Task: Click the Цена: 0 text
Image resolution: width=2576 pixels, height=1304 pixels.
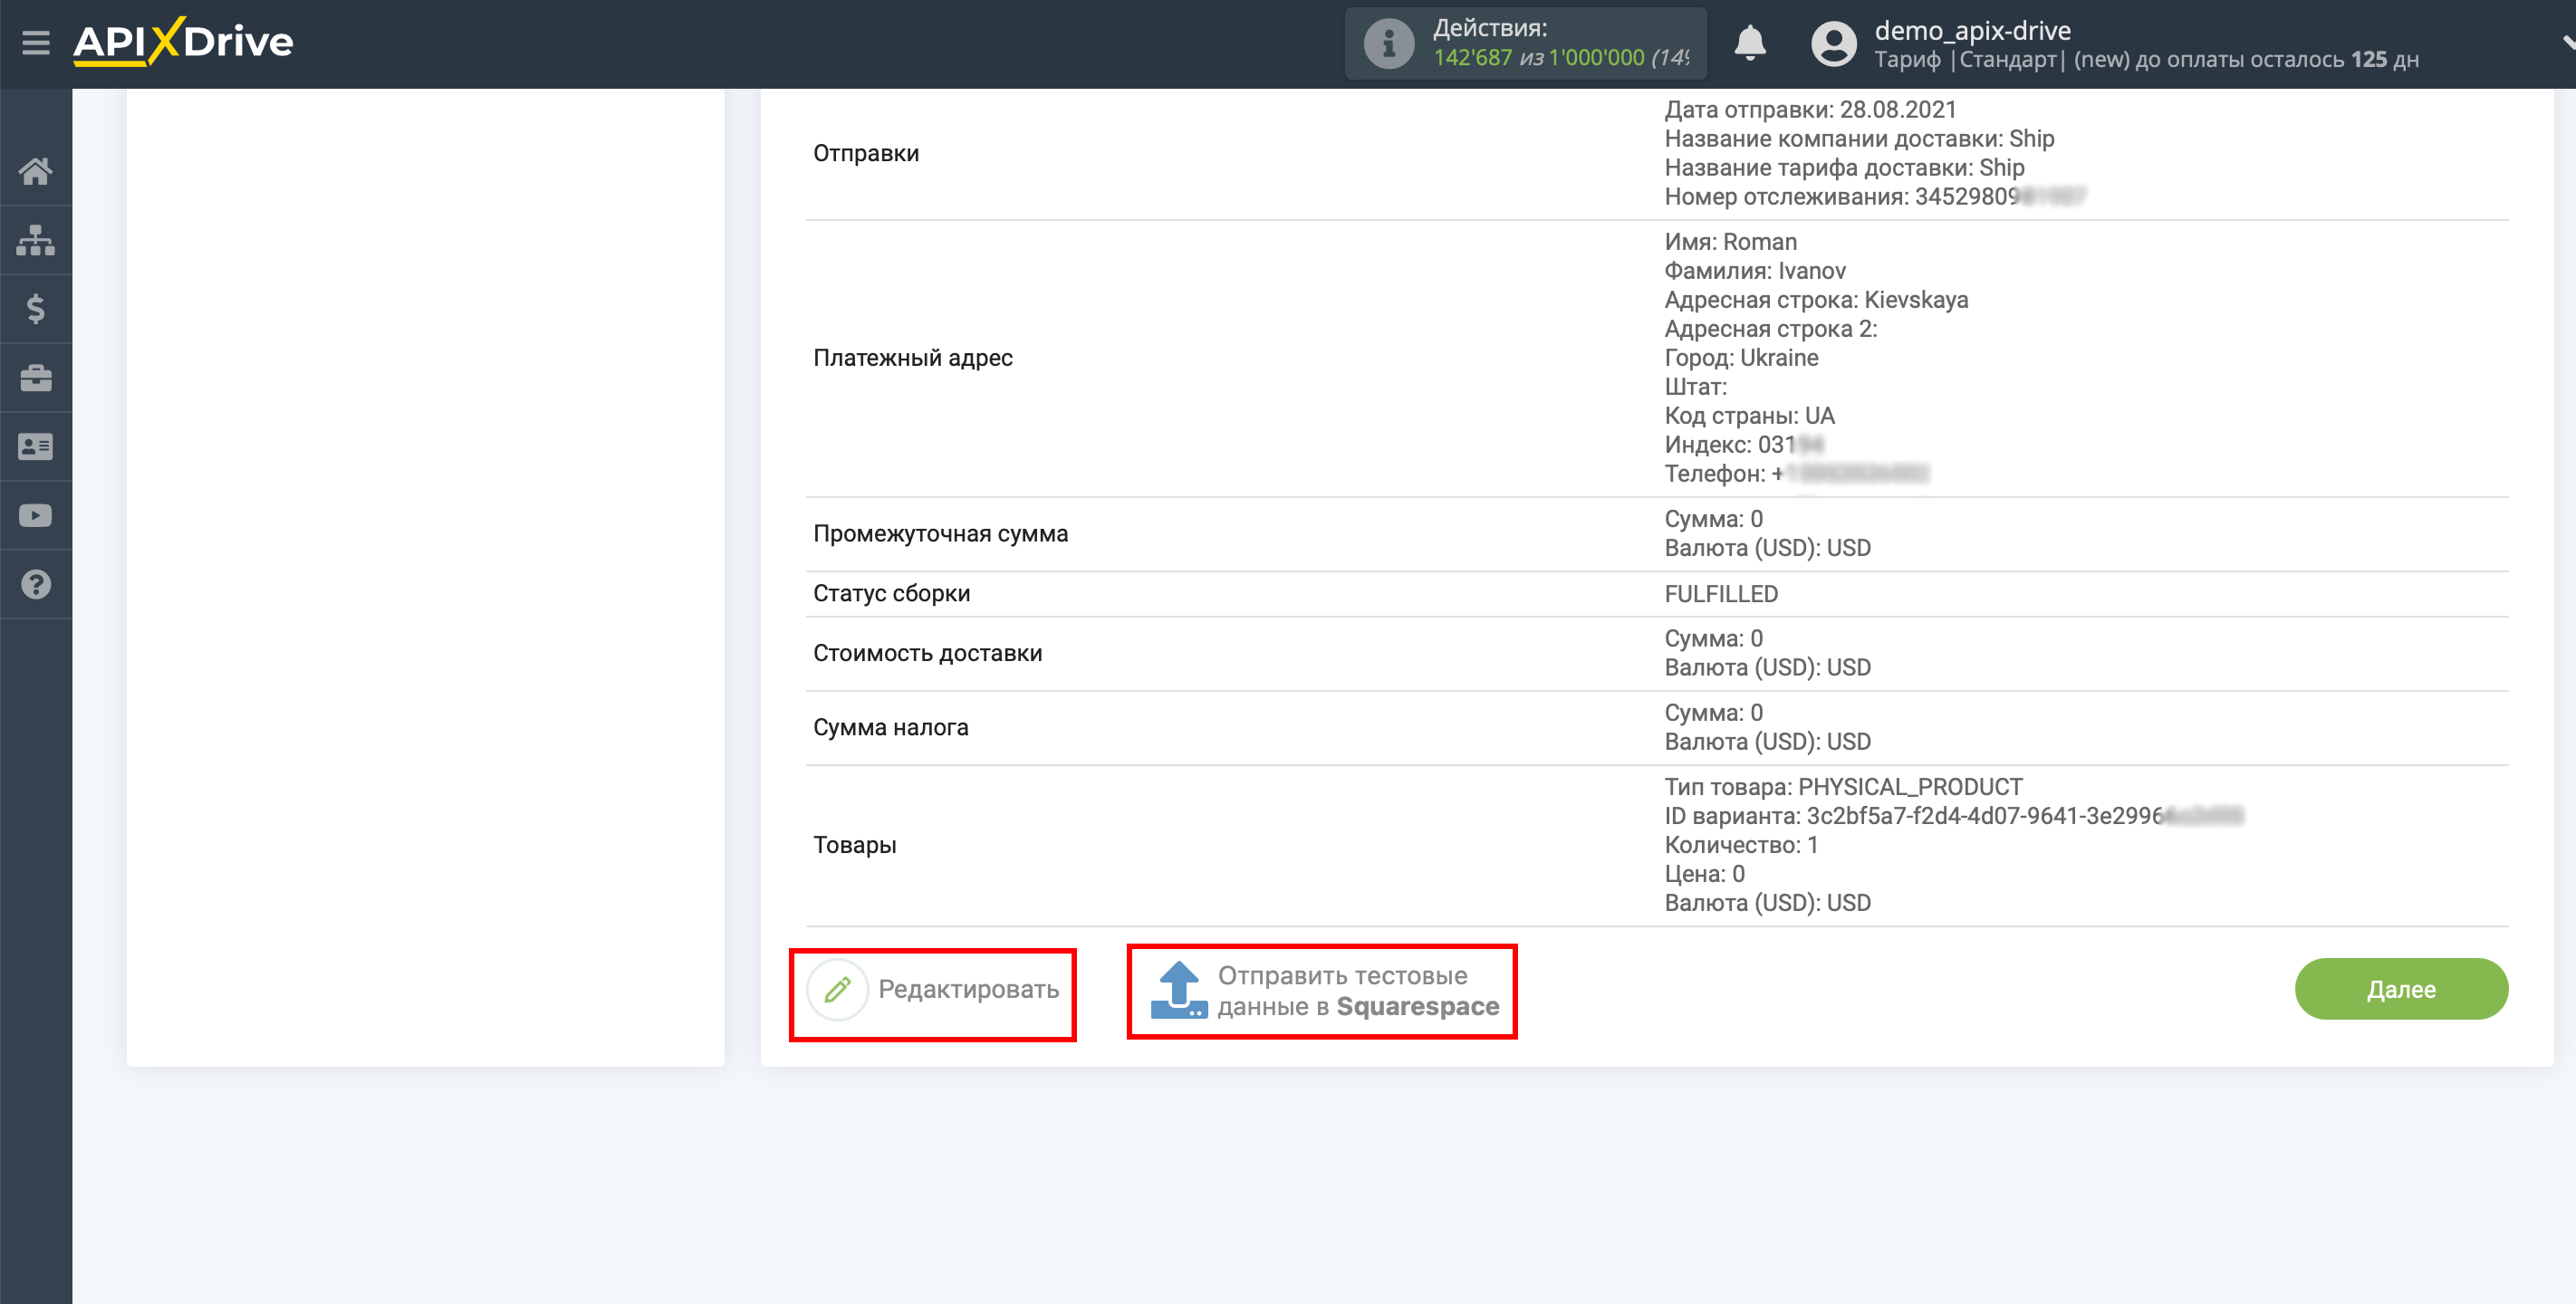Action: 1704,874
